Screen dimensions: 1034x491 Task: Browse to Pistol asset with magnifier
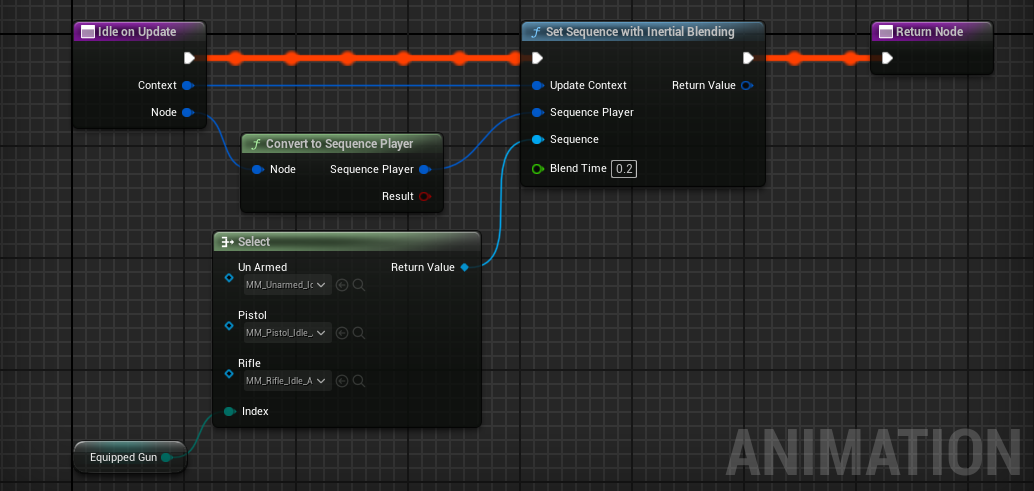[359, 333]
